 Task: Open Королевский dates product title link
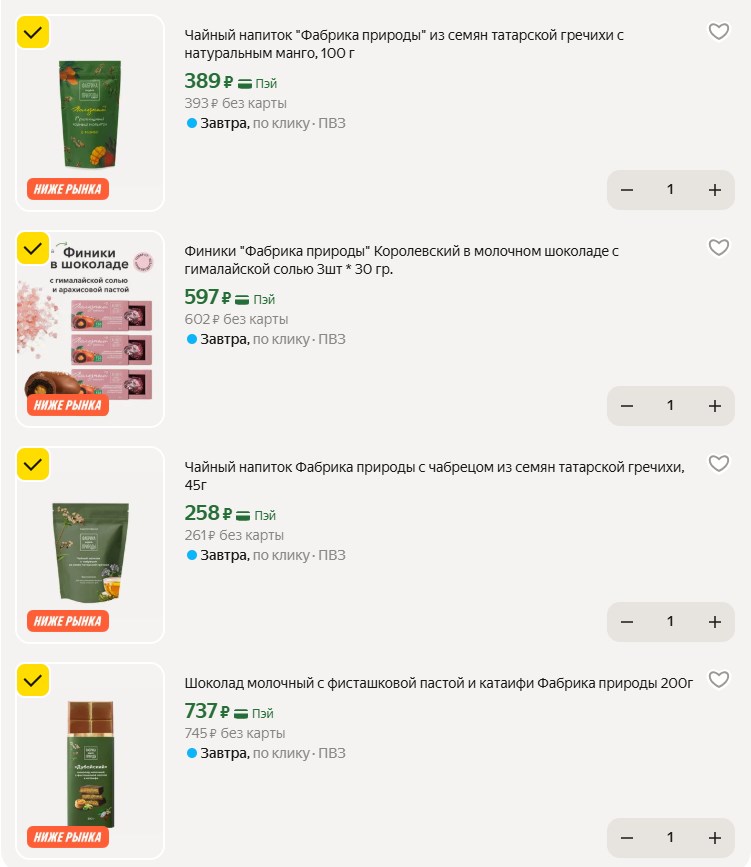[x=401, y=260]
